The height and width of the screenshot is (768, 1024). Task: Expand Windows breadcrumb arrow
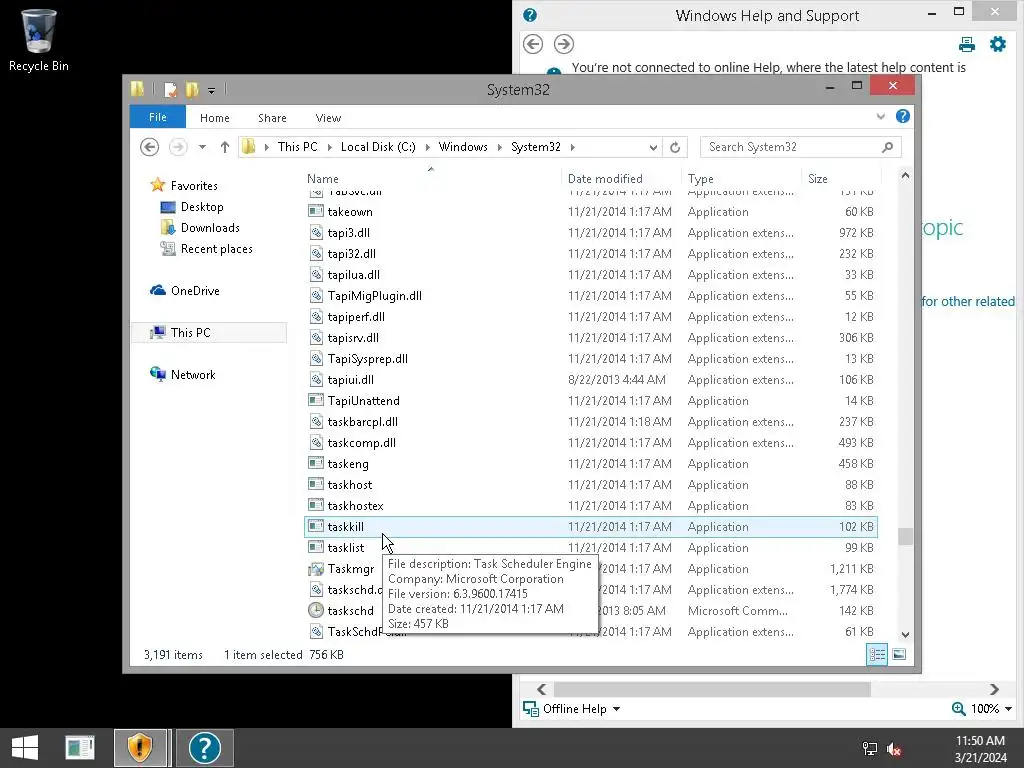click(x=499, y=147)
